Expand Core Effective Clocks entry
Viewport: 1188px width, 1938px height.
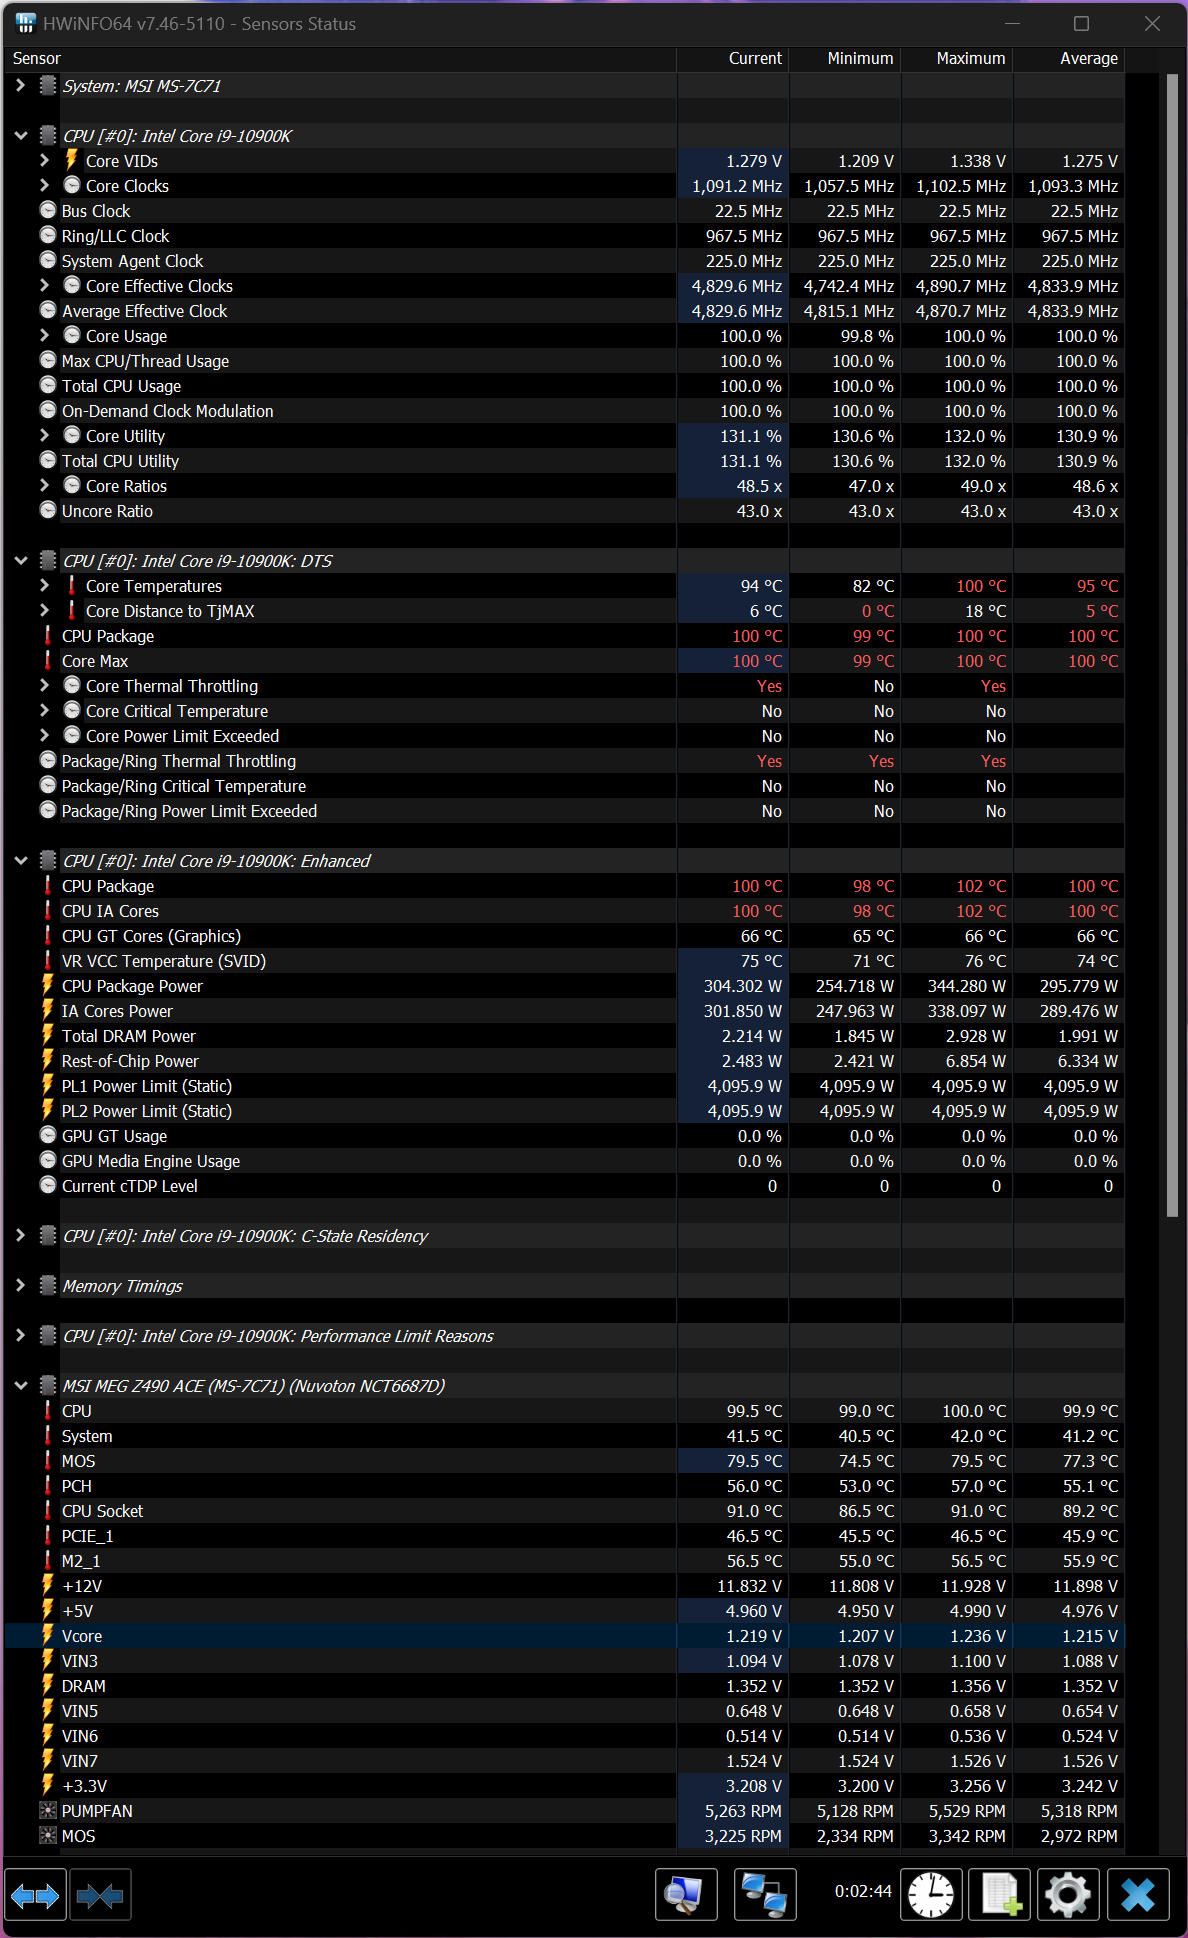point(44,286)
